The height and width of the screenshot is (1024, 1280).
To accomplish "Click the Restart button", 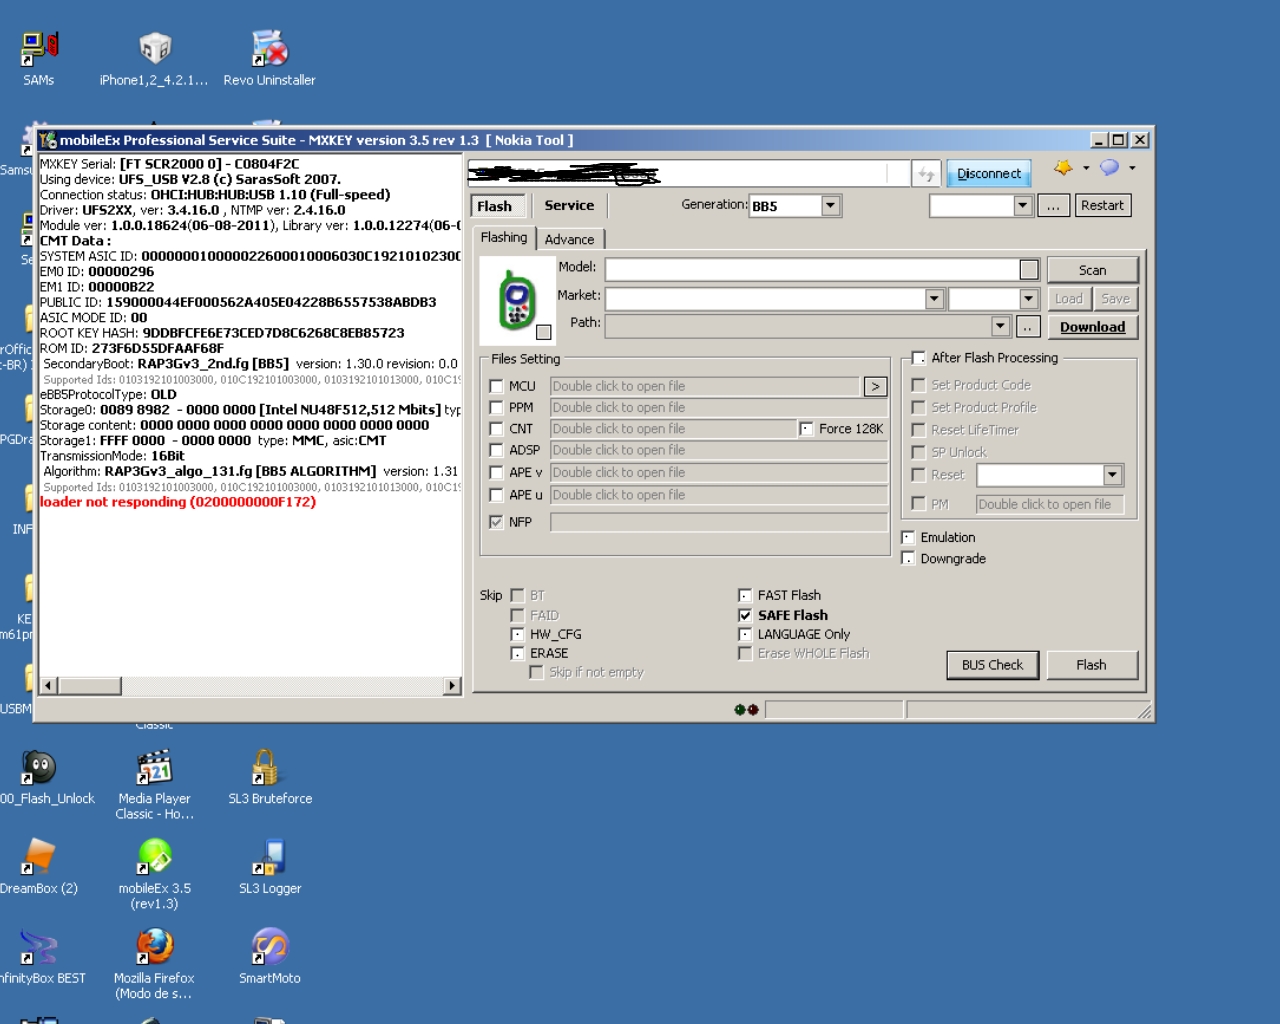I will [1102, 205].
